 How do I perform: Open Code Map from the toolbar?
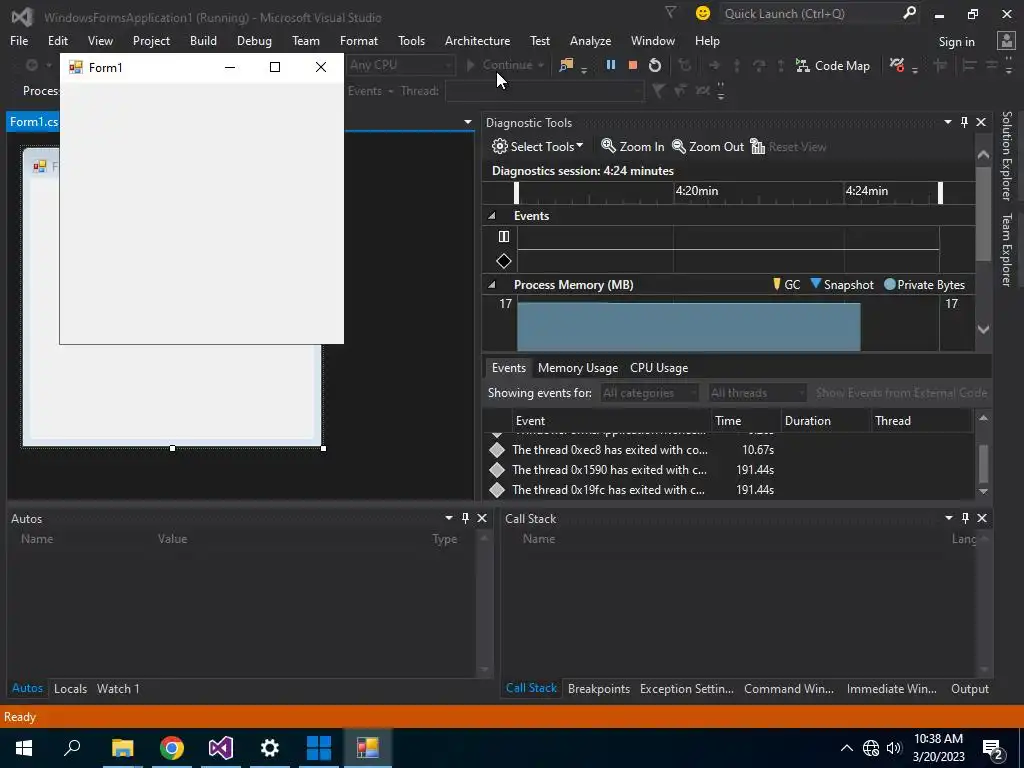click(x=832, y=65)
